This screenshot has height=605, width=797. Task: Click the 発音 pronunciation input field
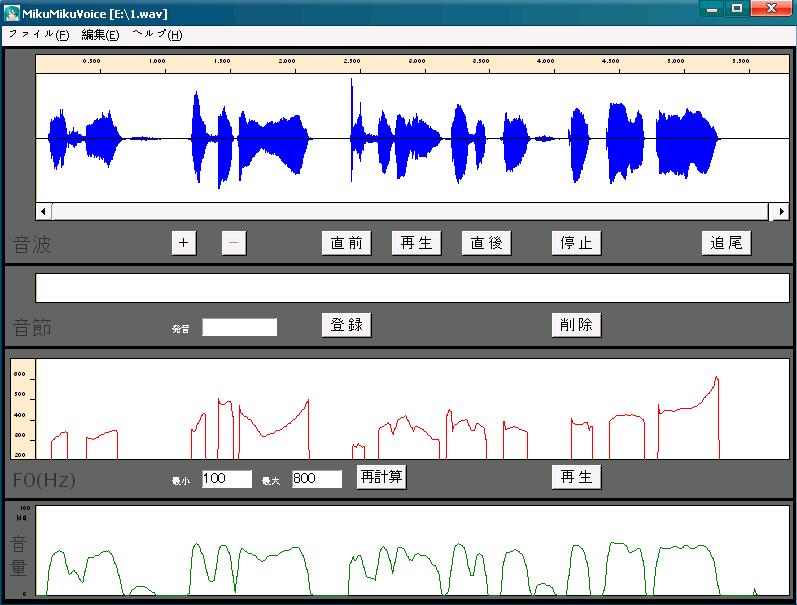(x=239, y=327)
